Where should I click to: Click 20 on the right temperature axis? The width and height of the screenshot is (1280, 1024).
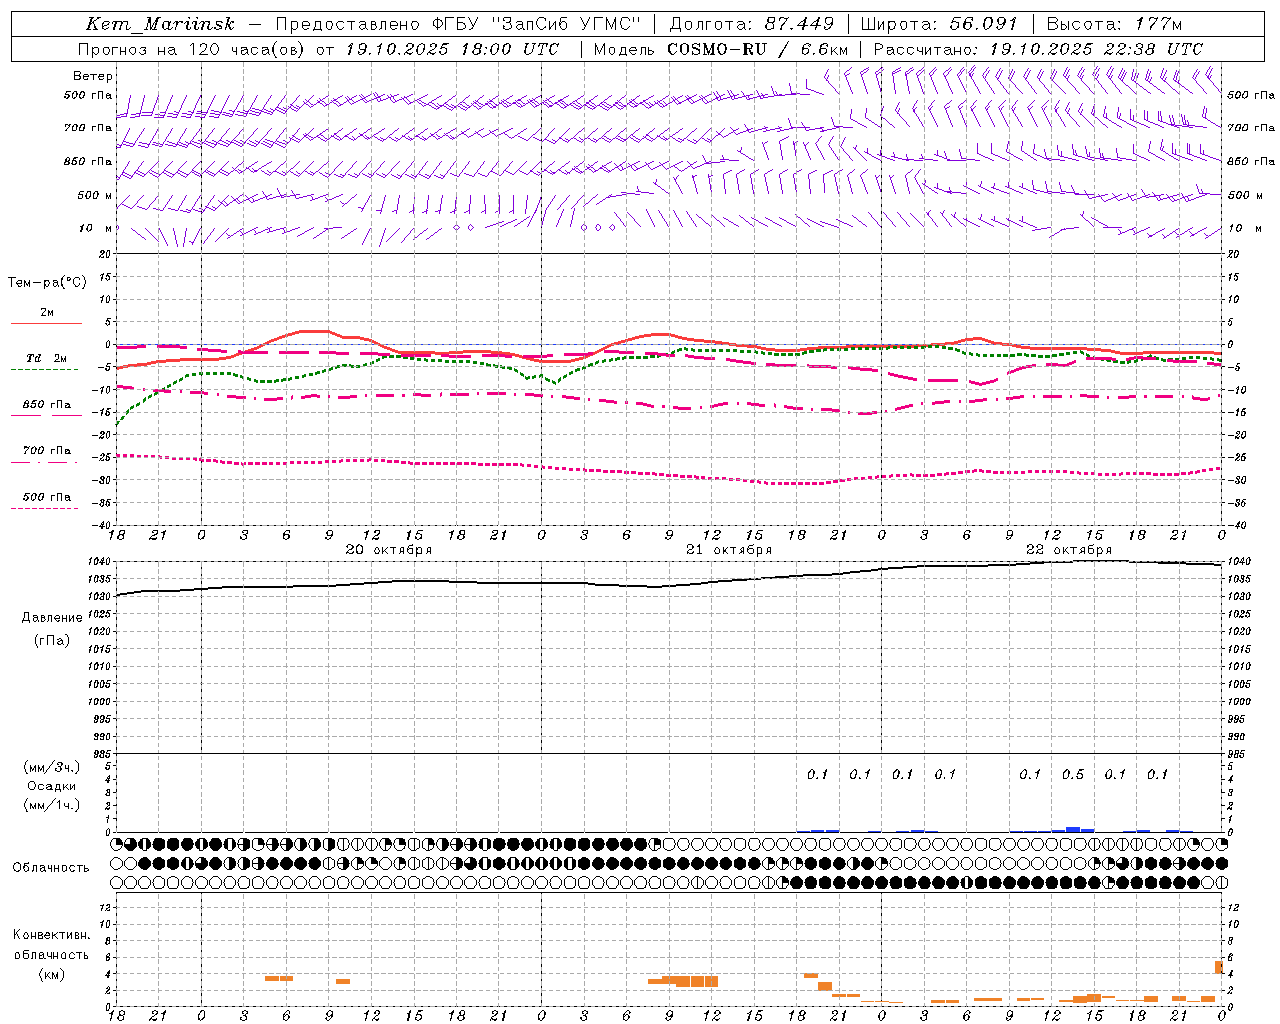click(x=1234, y=254)
